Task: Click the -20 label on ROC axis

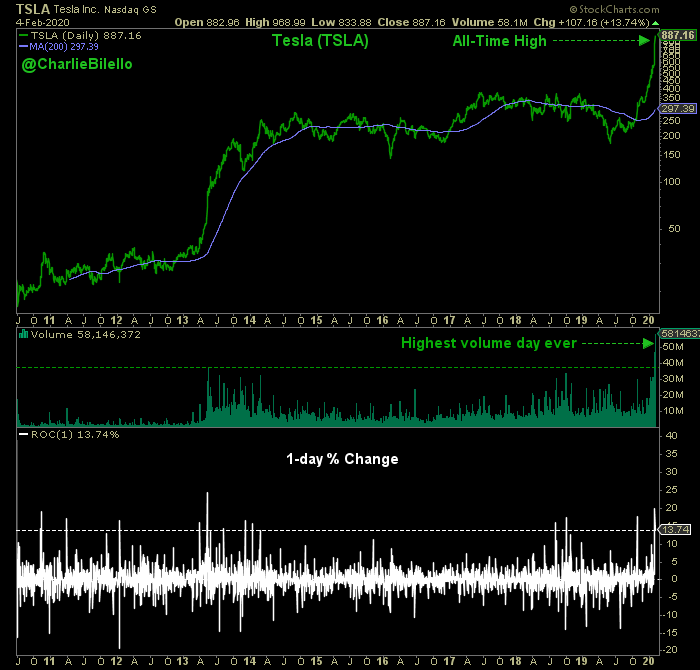Action: pyautogui.click(x=669, y=650)
